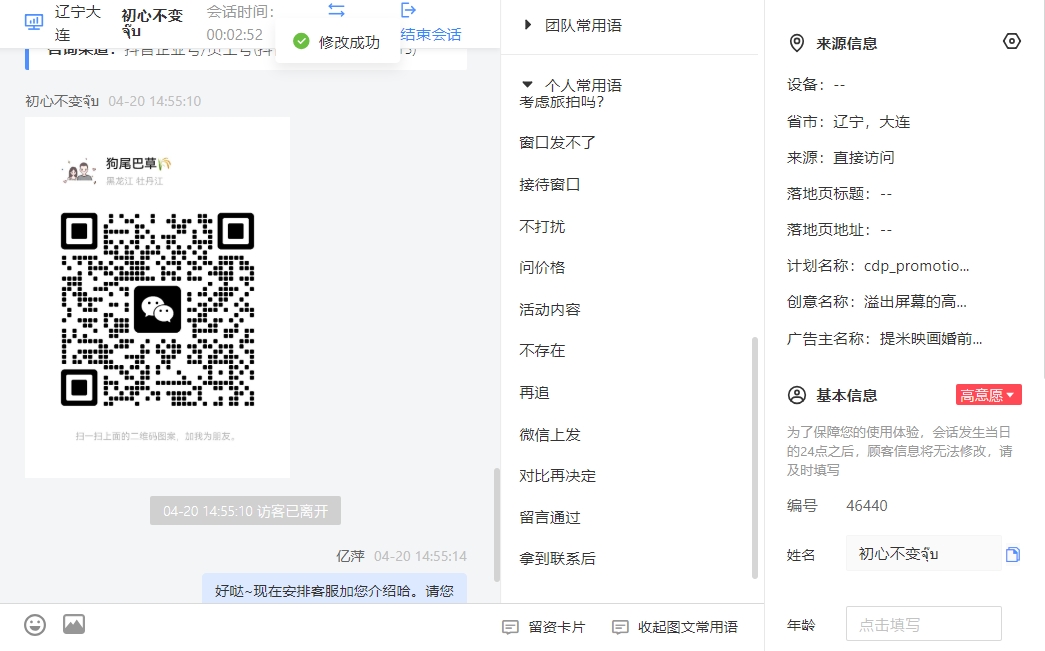Click the 修改成功 toast text
Viewport: 1045px width, 651px height.
pos(349,42)
